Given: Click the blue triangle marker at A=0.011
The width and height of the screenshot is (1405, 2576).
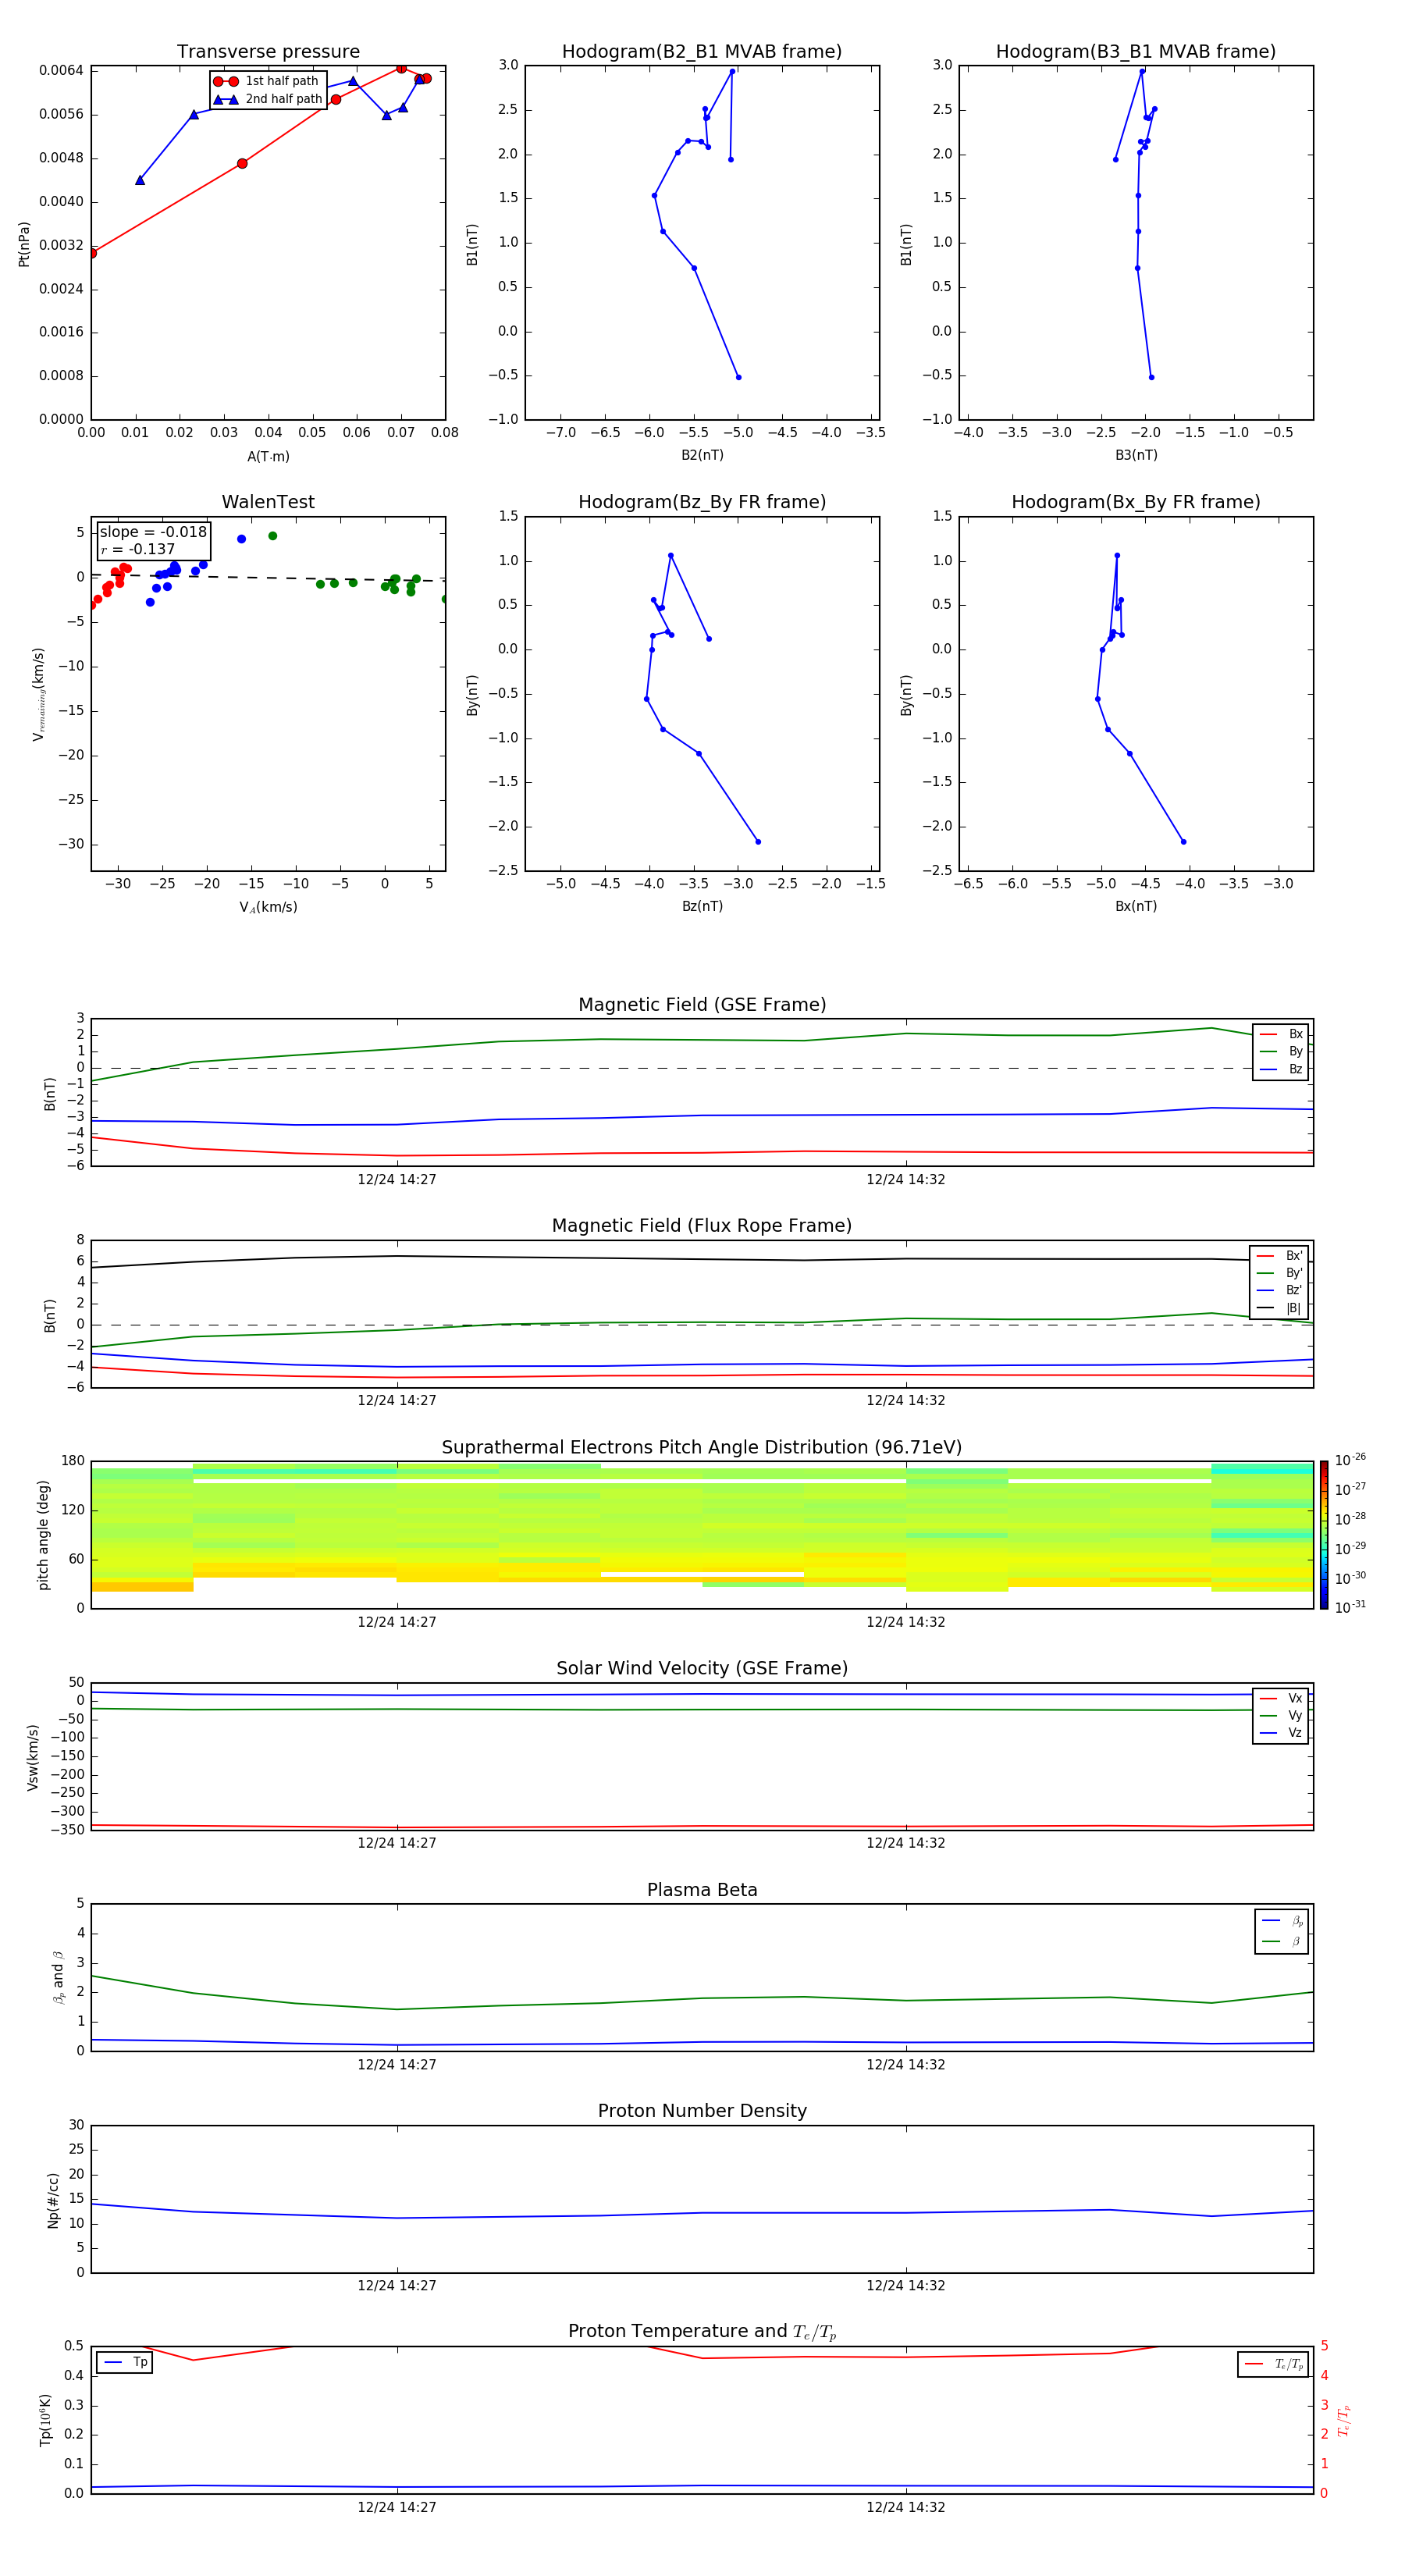Looking at the screenshot, I should coord(140,180).
